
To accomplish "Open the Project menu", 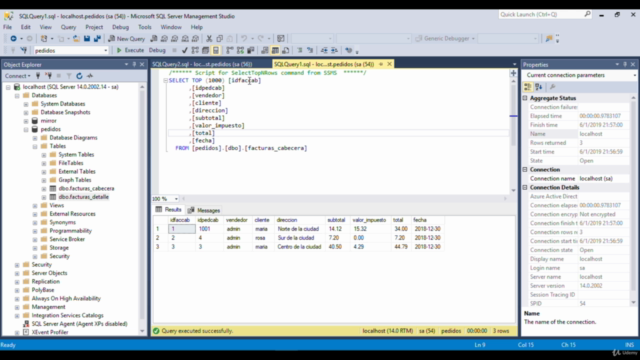I will [x=94, y=27].
